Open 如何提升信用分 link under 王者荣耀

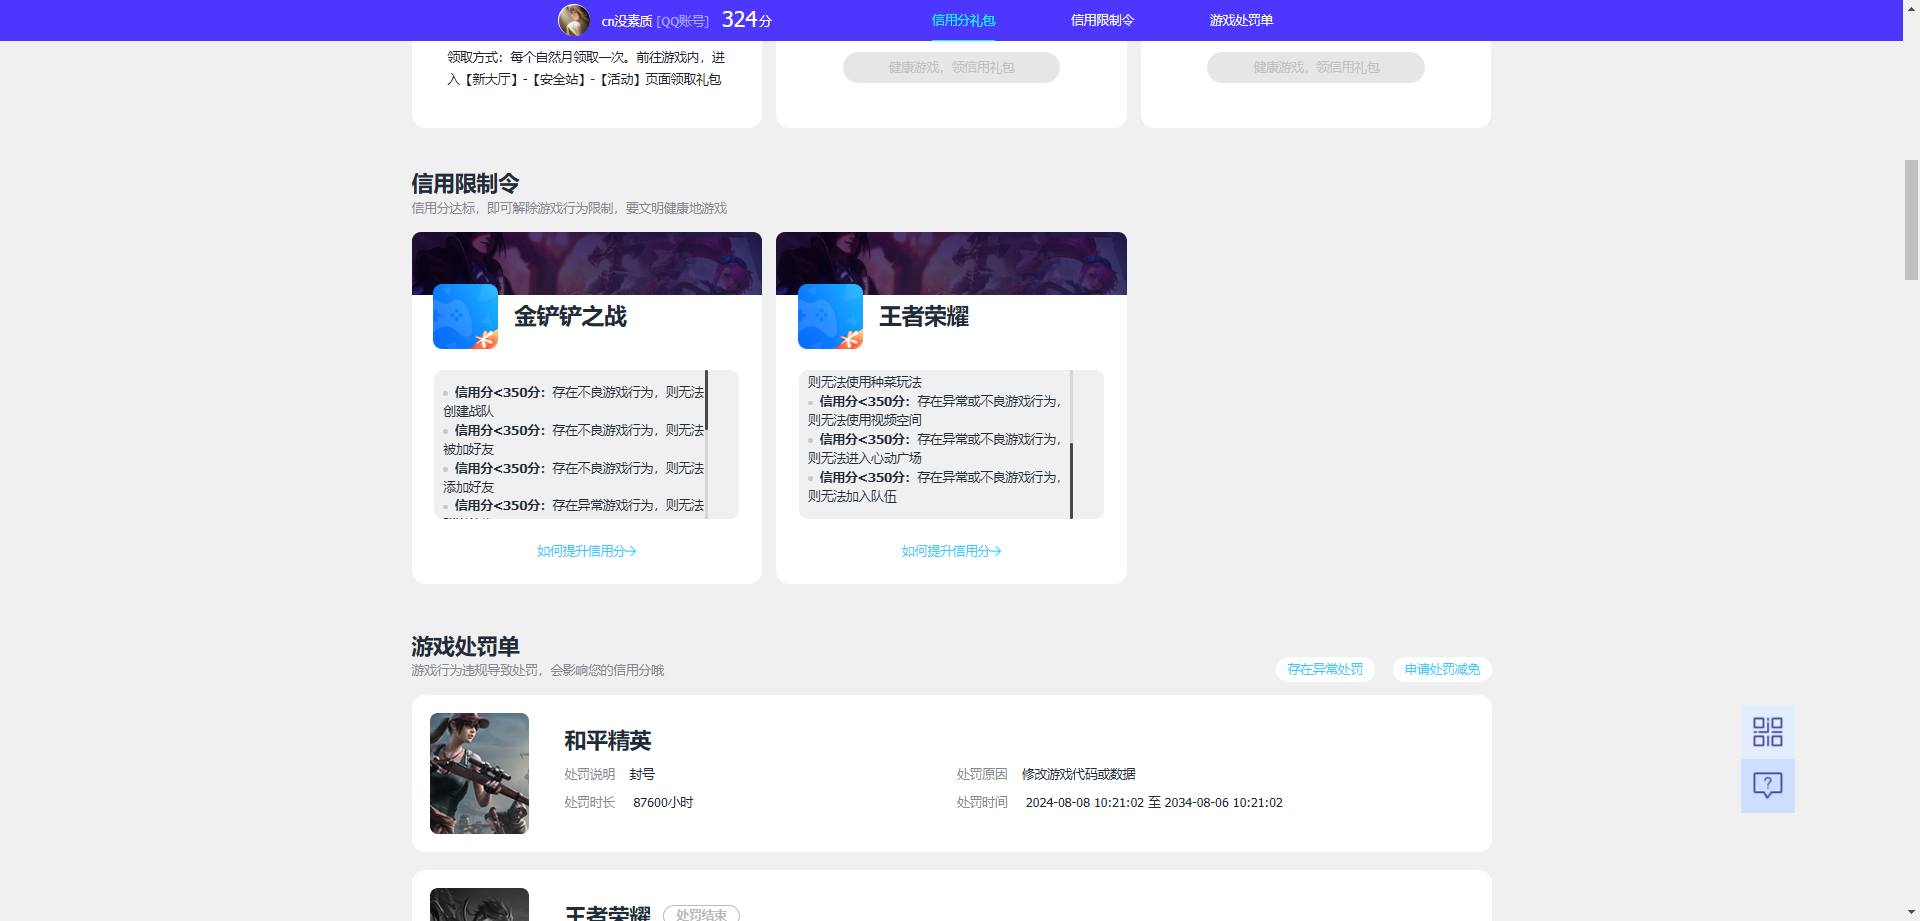pos(951,551)
